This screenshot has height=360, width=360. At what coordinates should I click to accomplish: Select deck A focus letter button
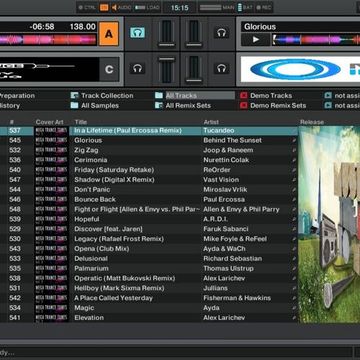click(x=109, y=34)
